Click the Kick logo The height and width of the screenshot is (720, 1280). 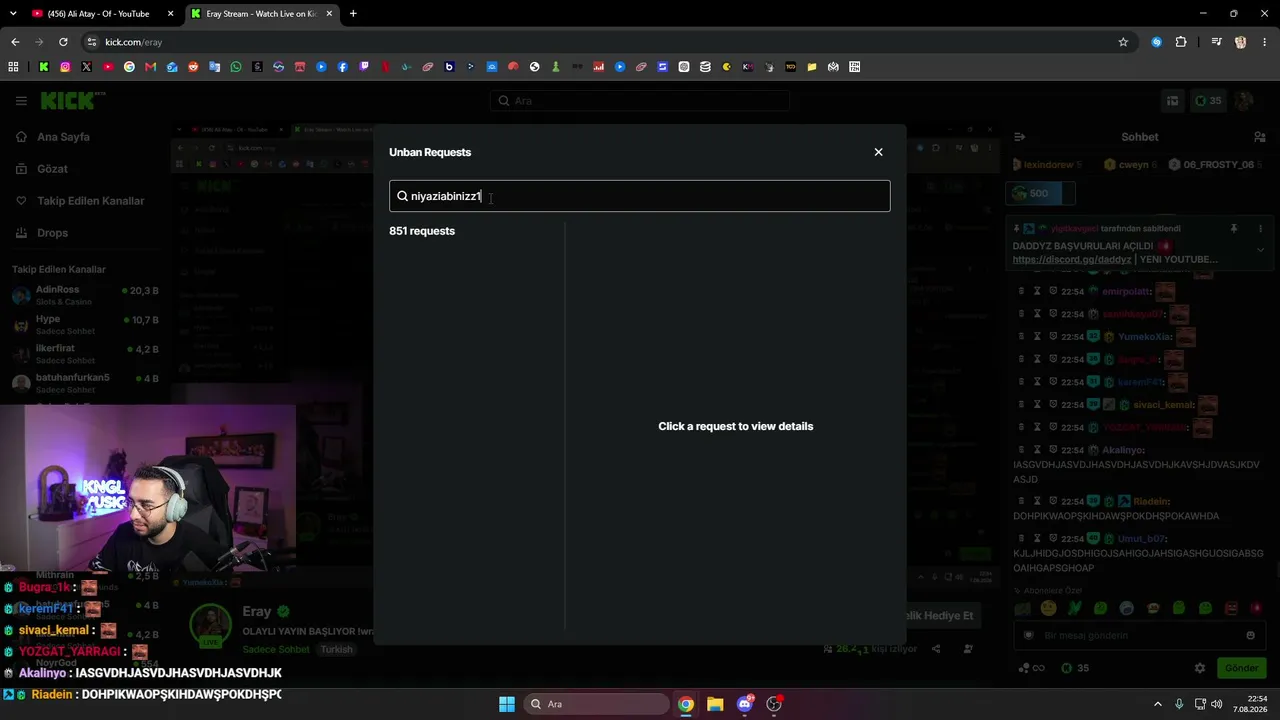point(68,100)
